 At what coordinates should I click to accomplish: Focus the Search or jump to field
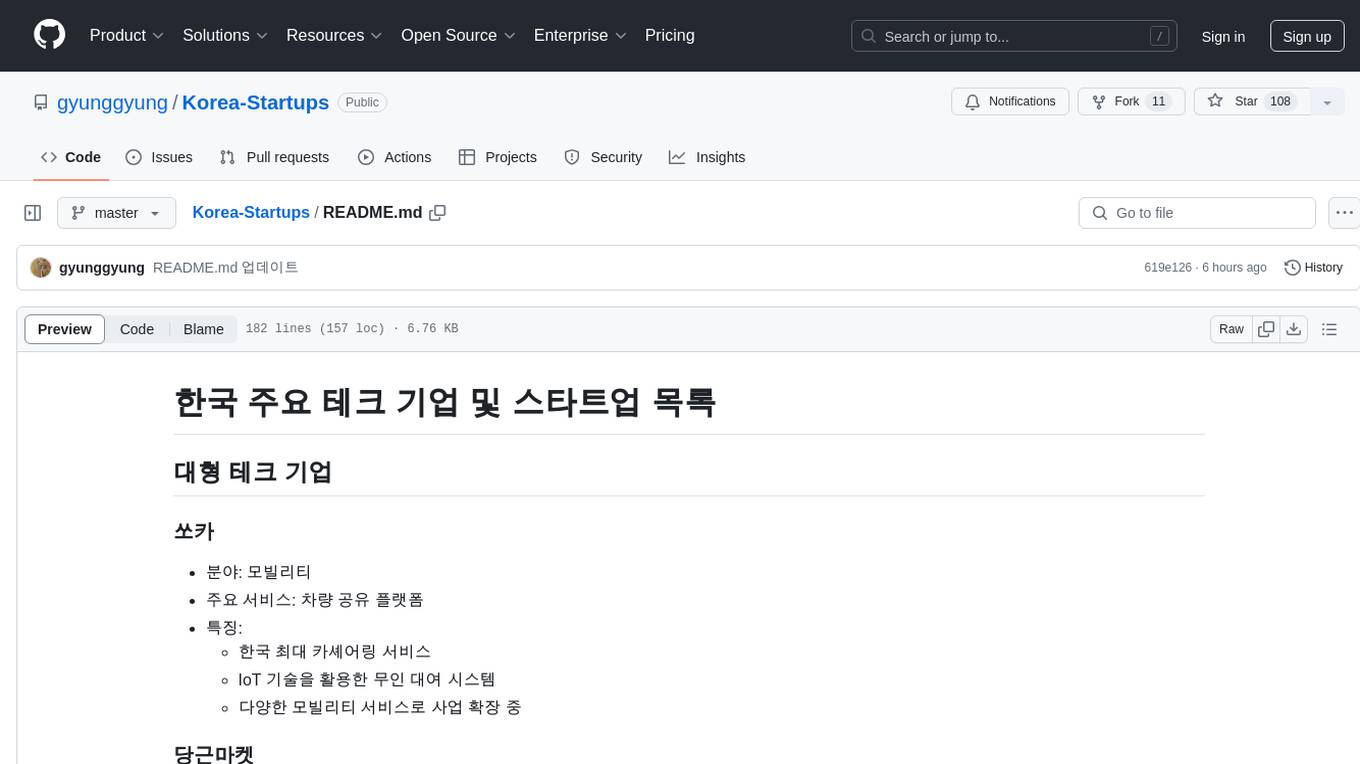1014,36
